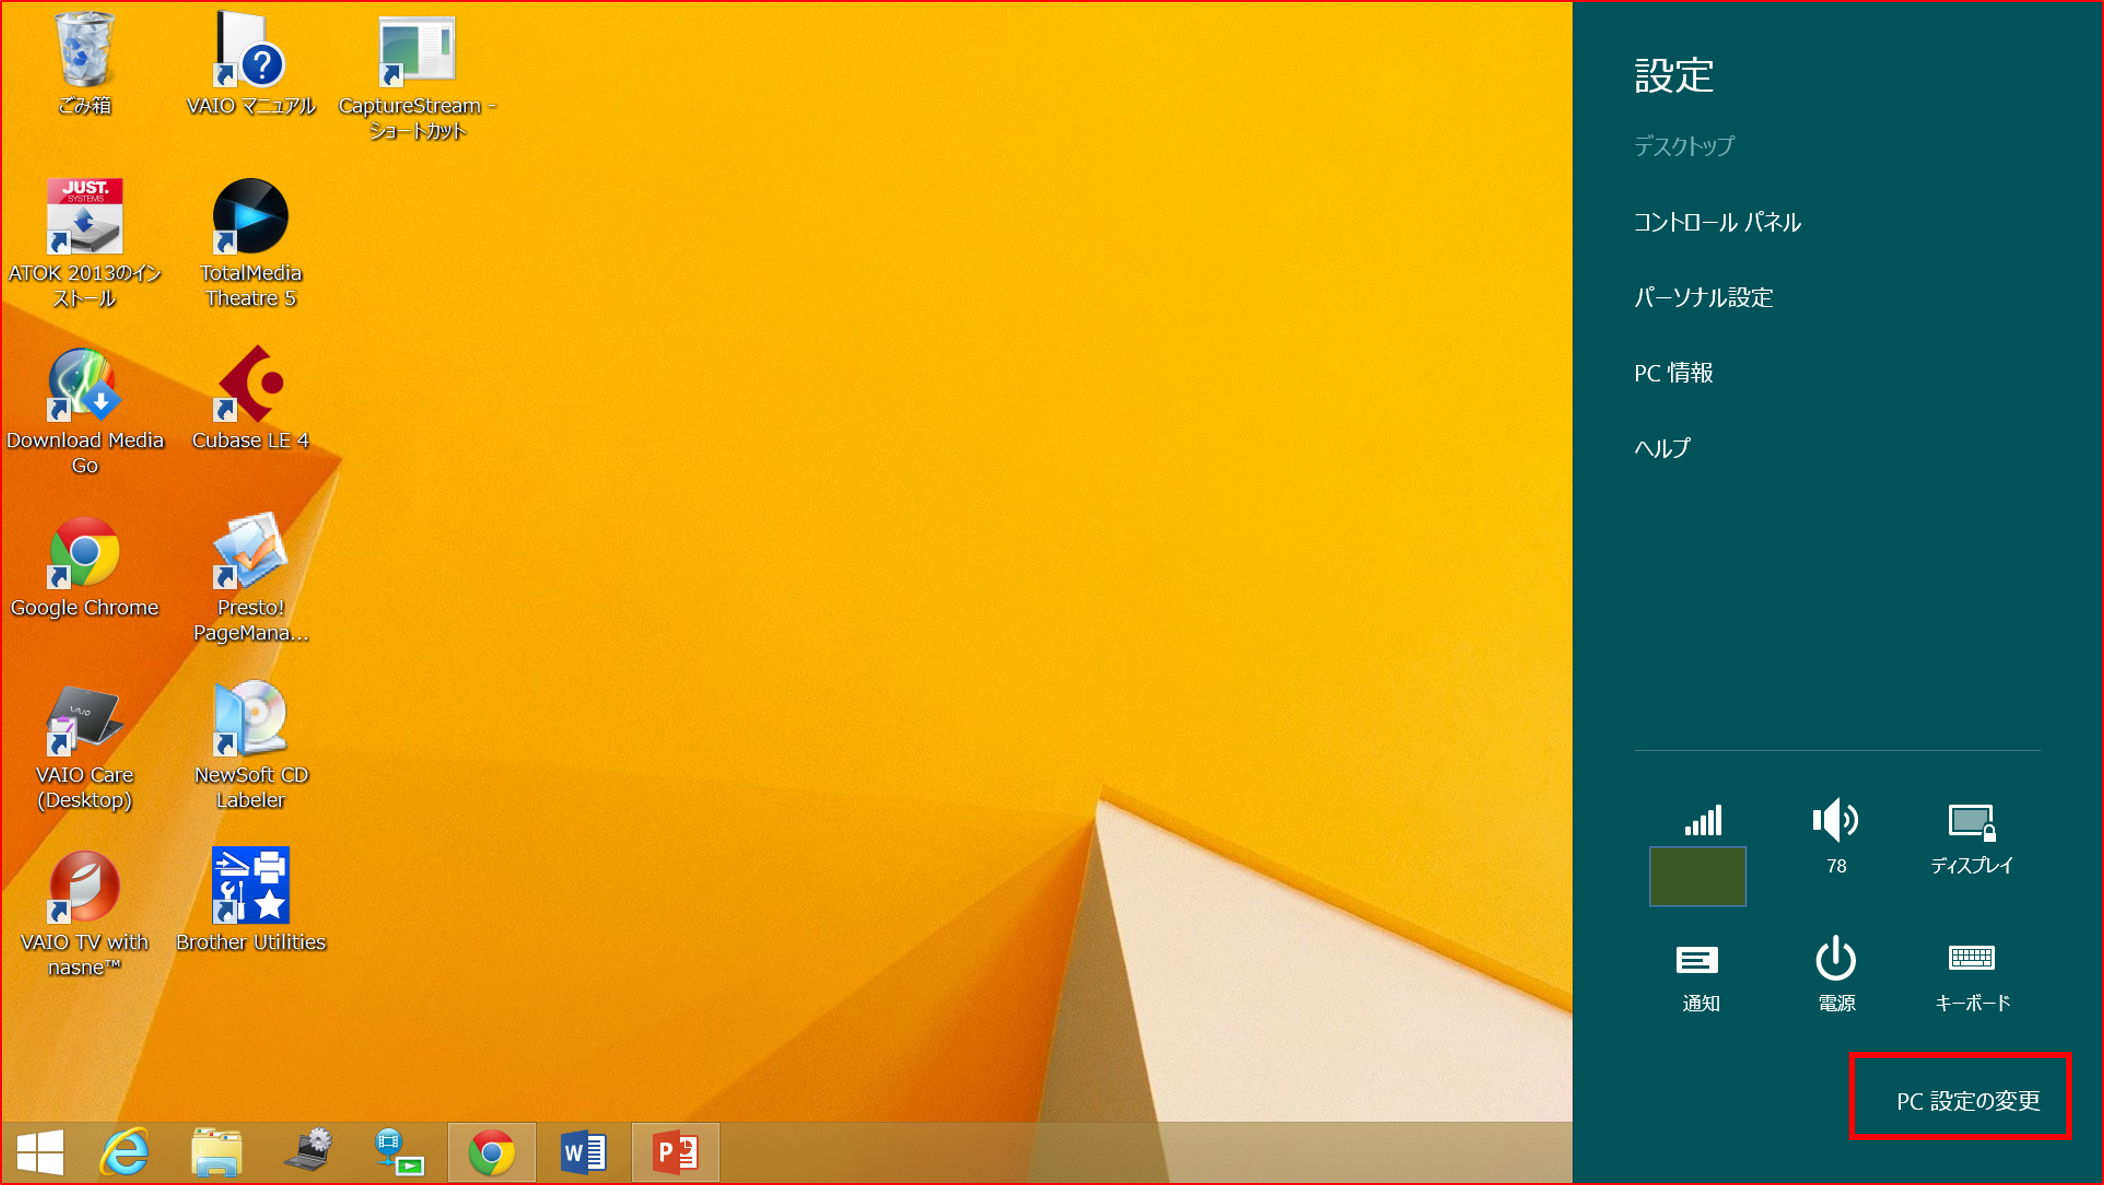
Task: Open PC 情報 in settings charm
Action: (1673, 373)
